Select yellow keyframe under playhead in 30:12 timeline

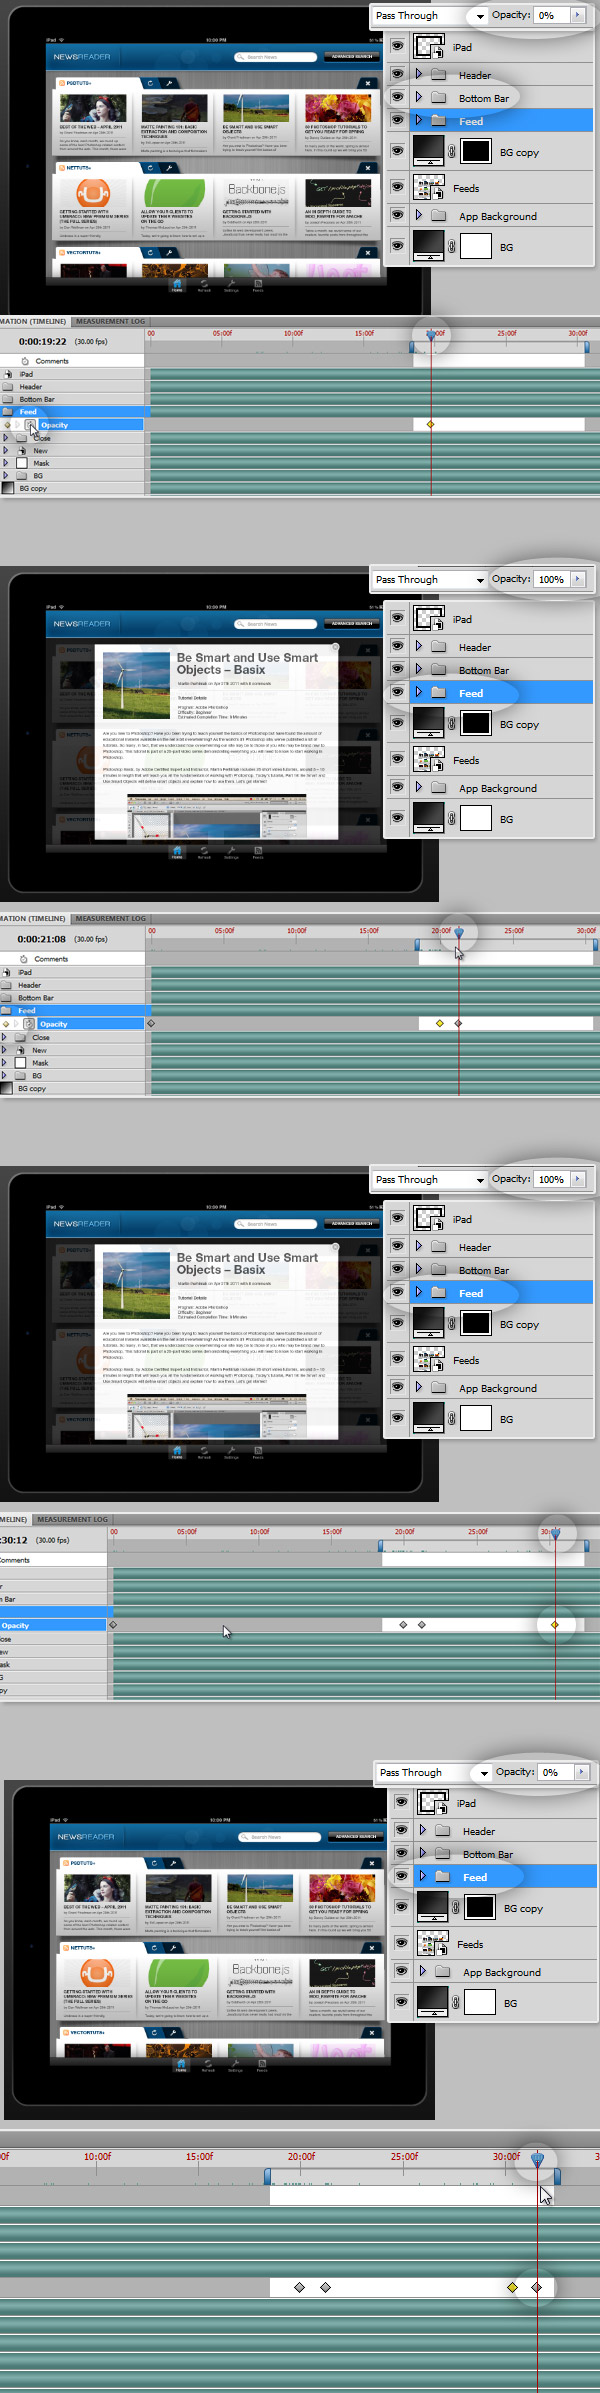(x=555, y=1624)
